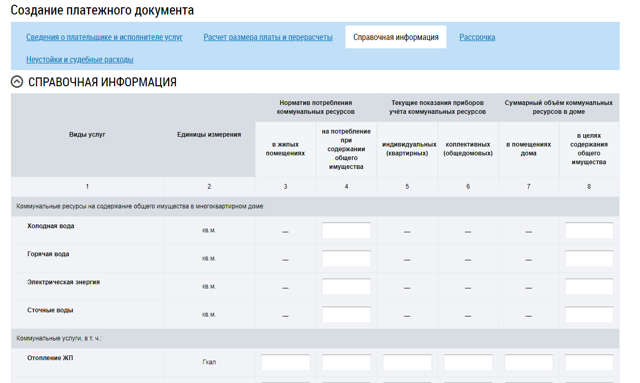Click 'Текущие показания приборов учёта' header

coord(437,107)
